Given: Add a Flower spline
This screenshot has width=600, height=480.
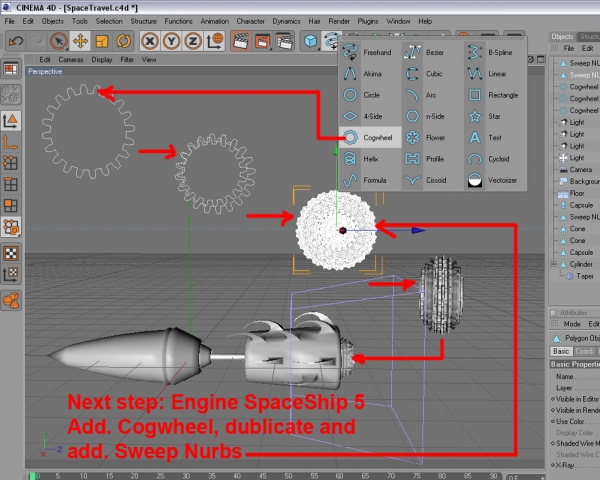Looking at the screenshot, I should pos(432,137).
